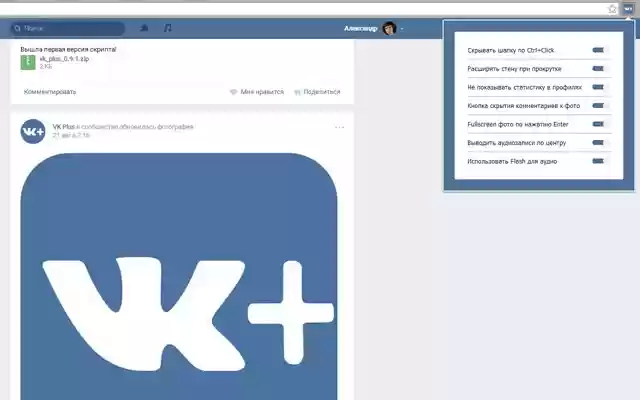This screenshot has width=640, height=400.
Task: Click the 'Fullscreen фото по нажатию Enter' label
Action: click(x=518, y=124)
